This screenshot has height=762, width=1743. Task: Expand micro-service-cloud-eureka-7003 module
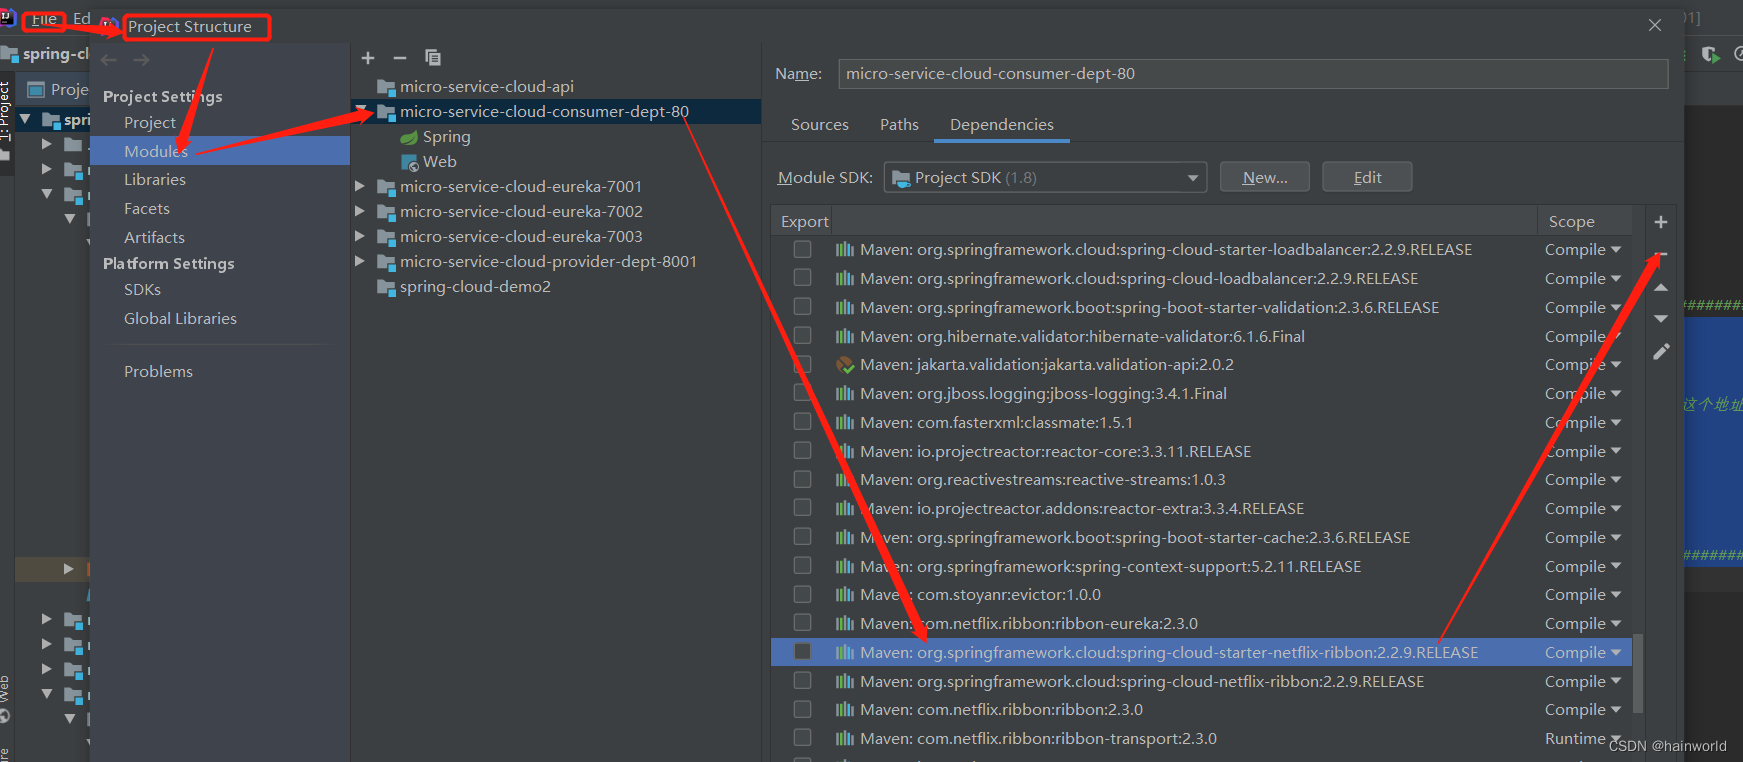(x=360, y=236)
